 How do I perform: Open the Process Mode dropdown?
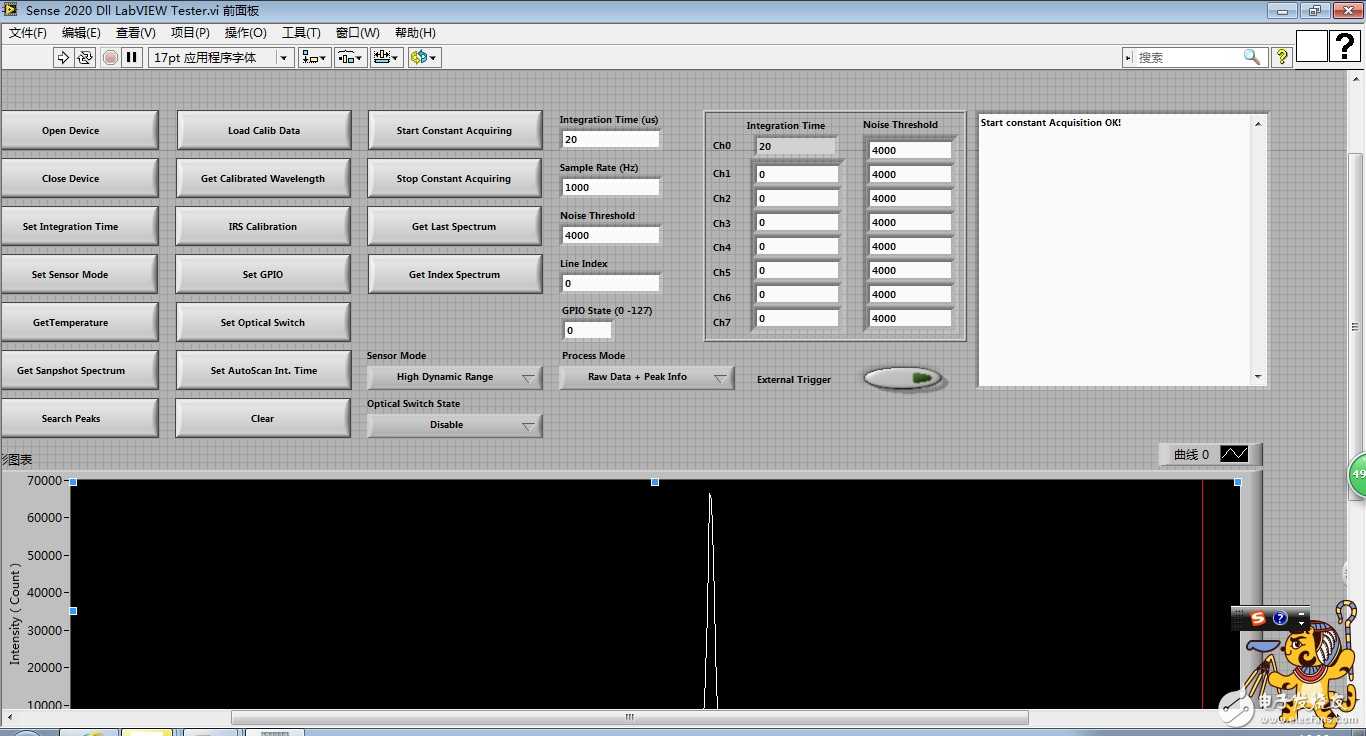tap(646, 377)
